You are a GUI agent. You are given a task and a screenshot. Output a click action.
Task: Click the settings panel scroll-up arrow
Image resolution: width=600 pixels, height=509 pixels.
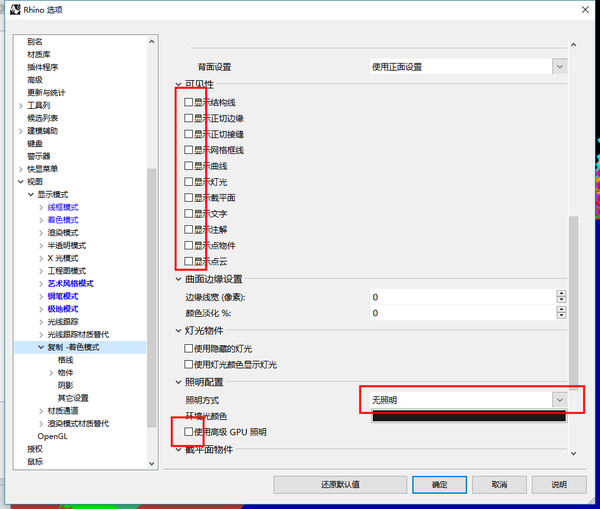[573, 45]
